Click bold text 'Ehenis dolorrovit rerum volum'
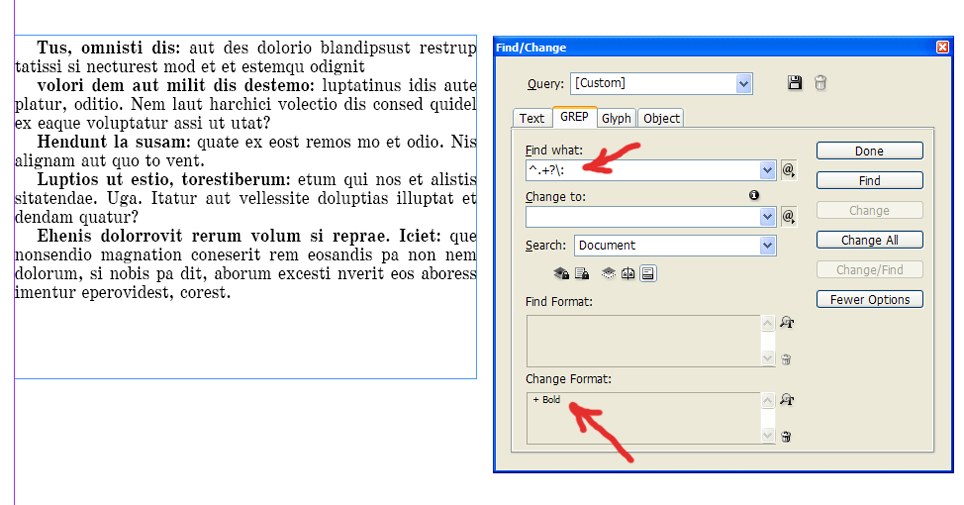Viewport: 964px width, 505px height. pyautogui.click(x=172, y=236)
